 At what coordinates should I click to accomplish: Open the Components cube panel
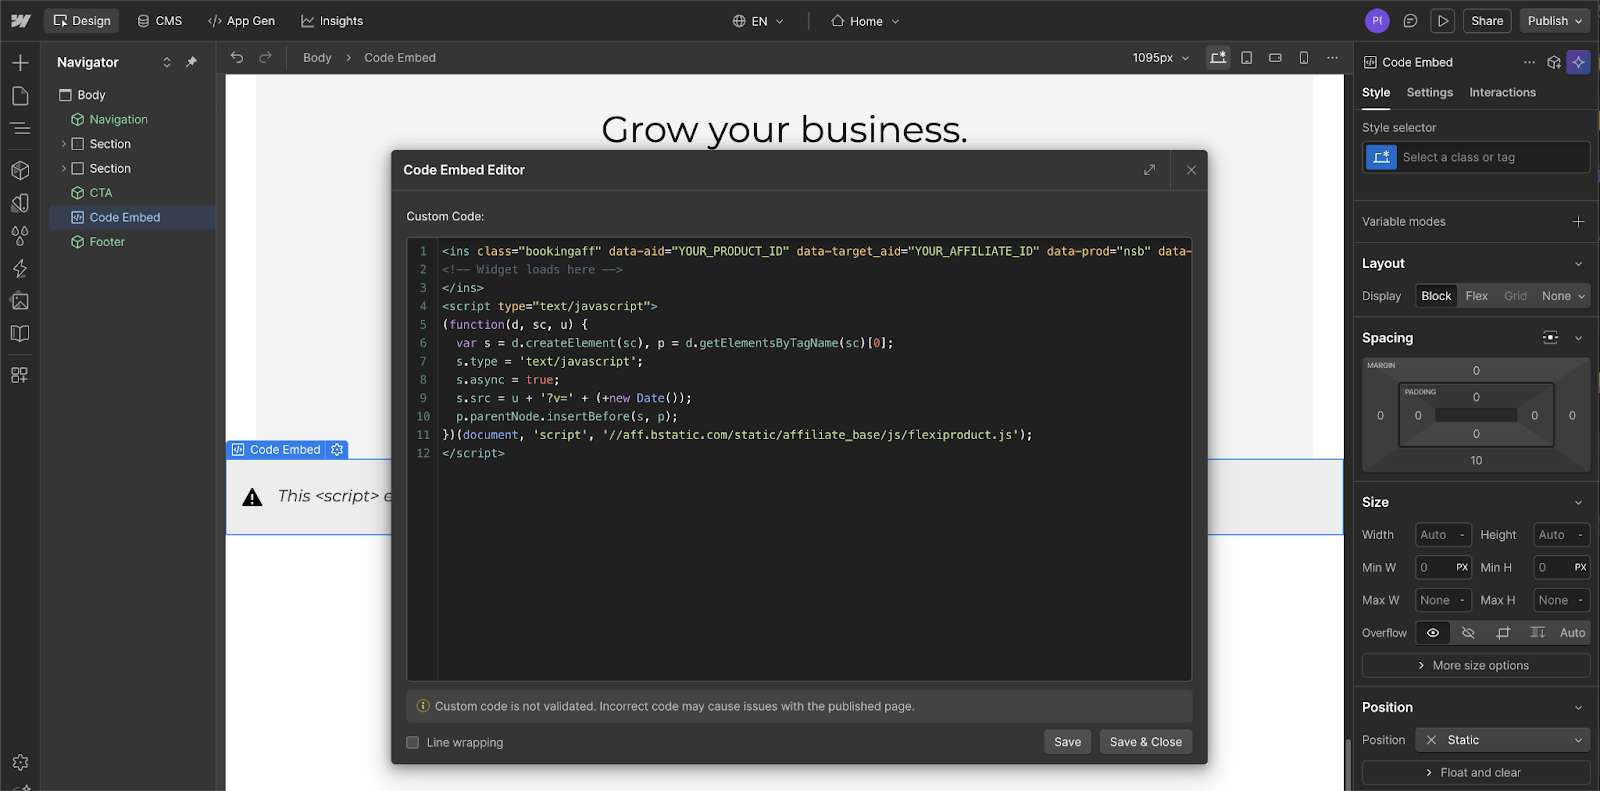click(20, 170)
